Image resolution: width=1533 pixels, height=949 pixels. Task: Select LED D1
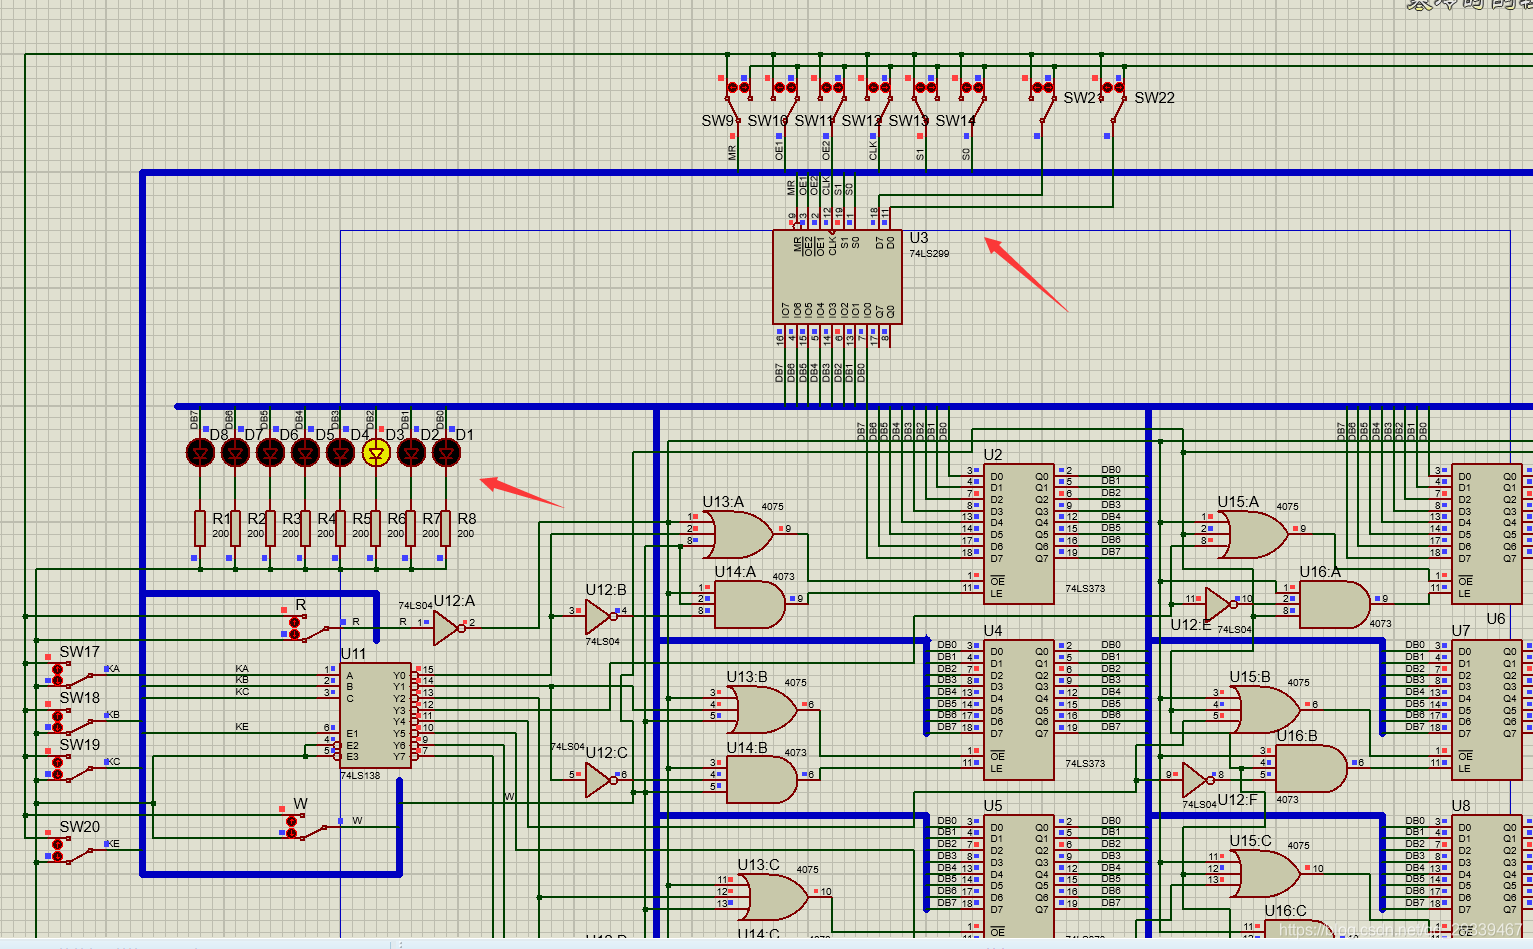click(446, 453)
